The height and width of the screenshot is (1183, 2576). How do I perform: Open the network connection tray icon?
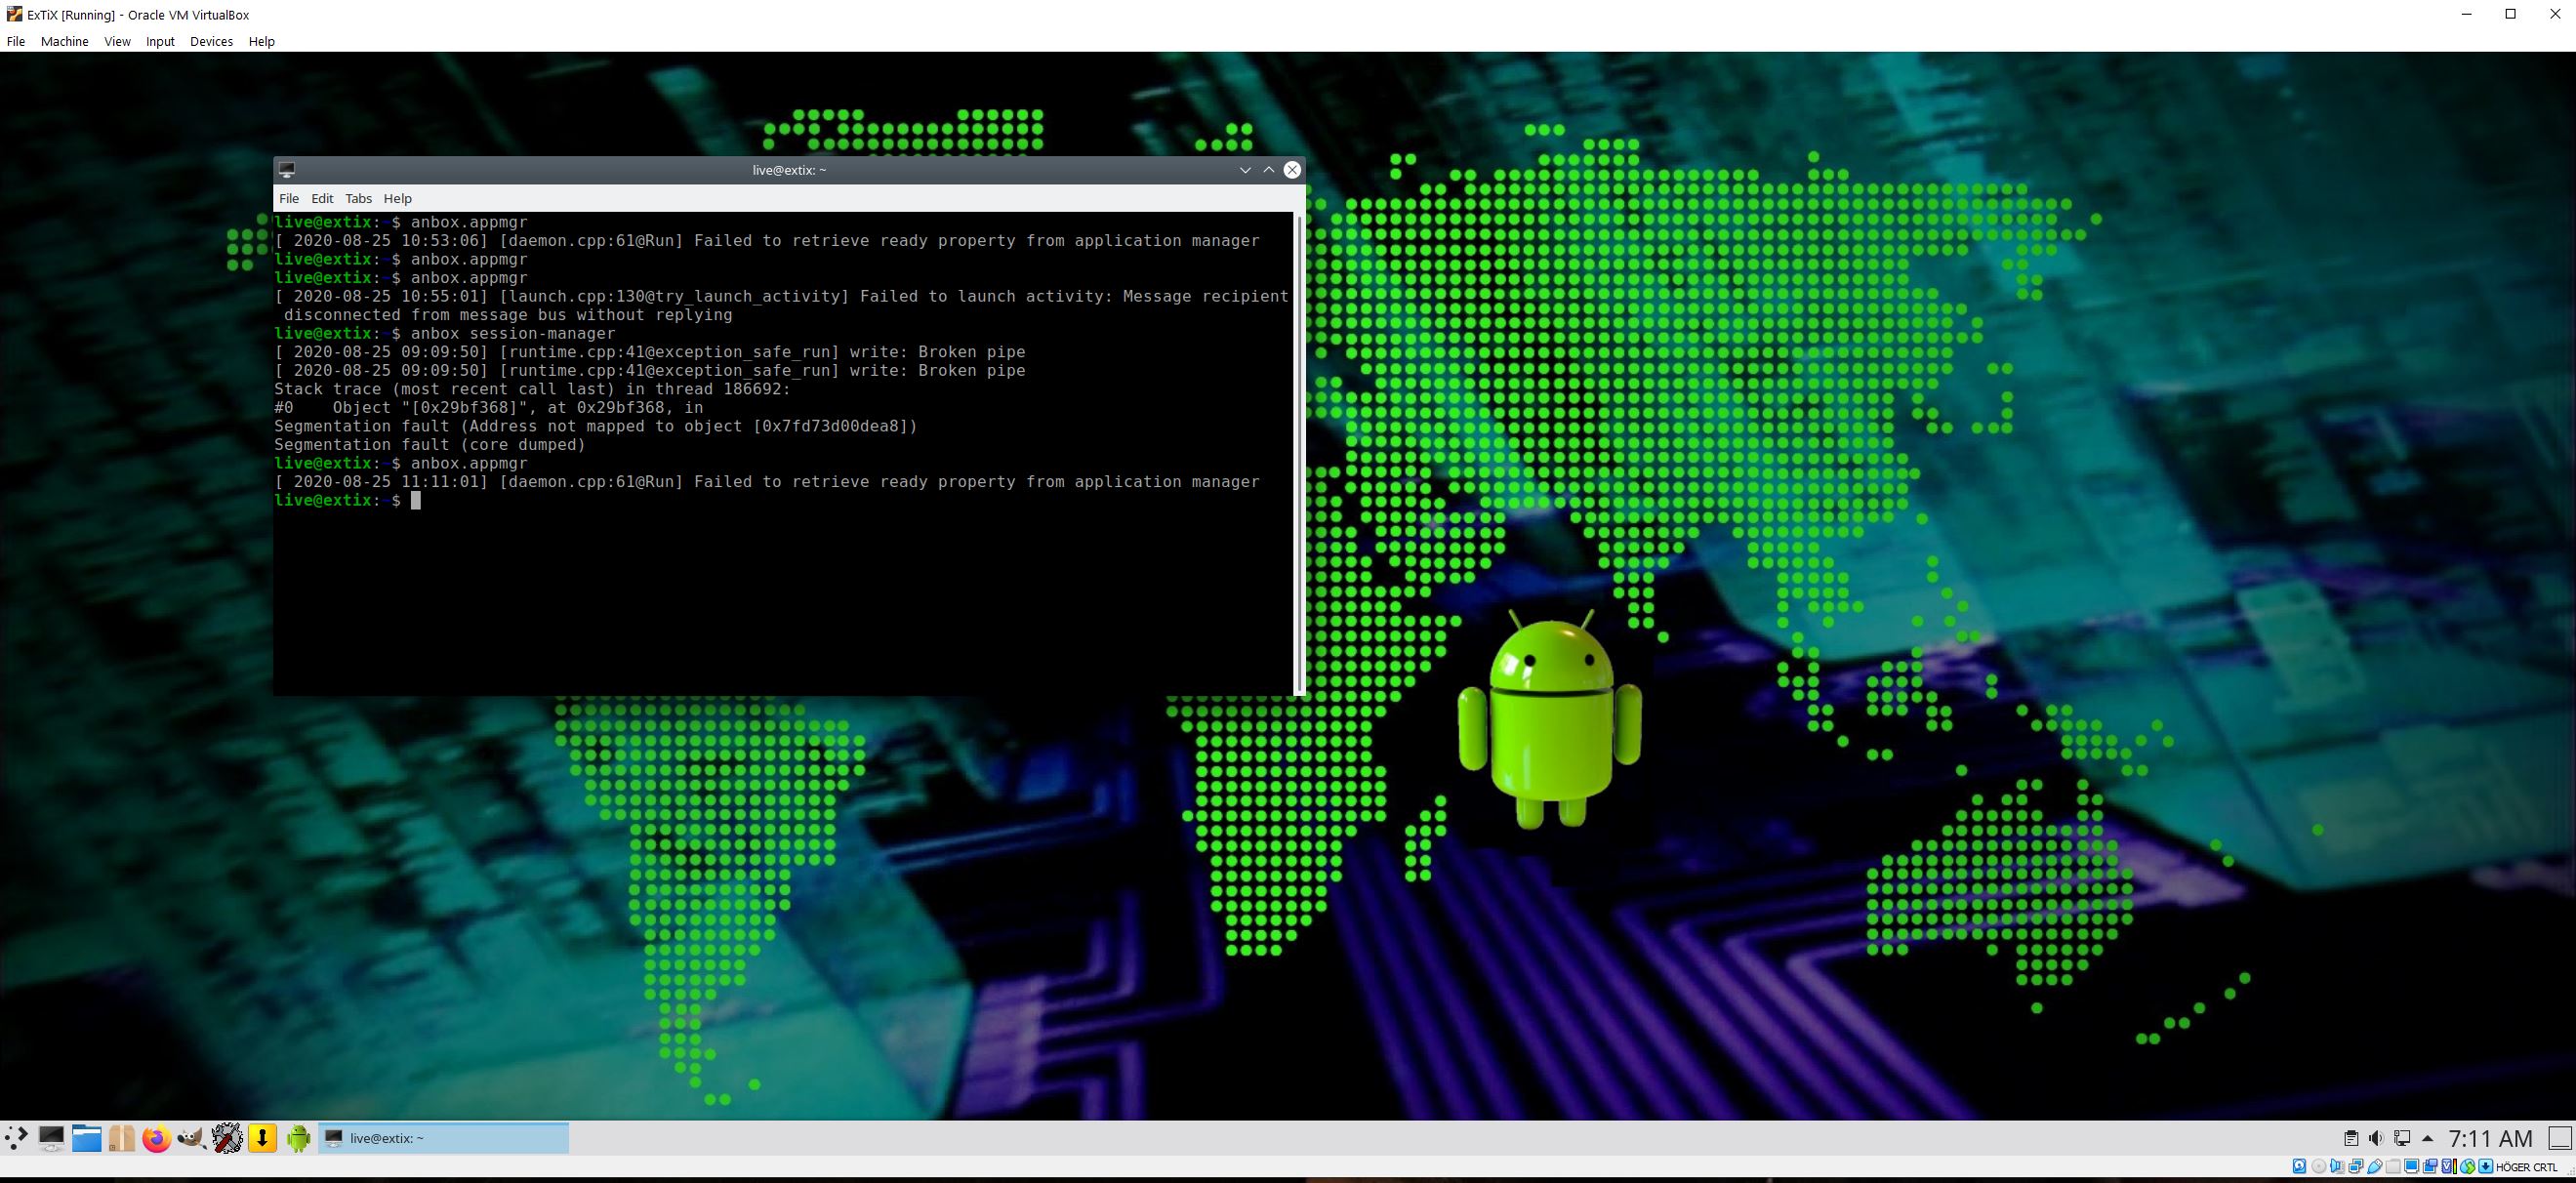point(2402,1138)
